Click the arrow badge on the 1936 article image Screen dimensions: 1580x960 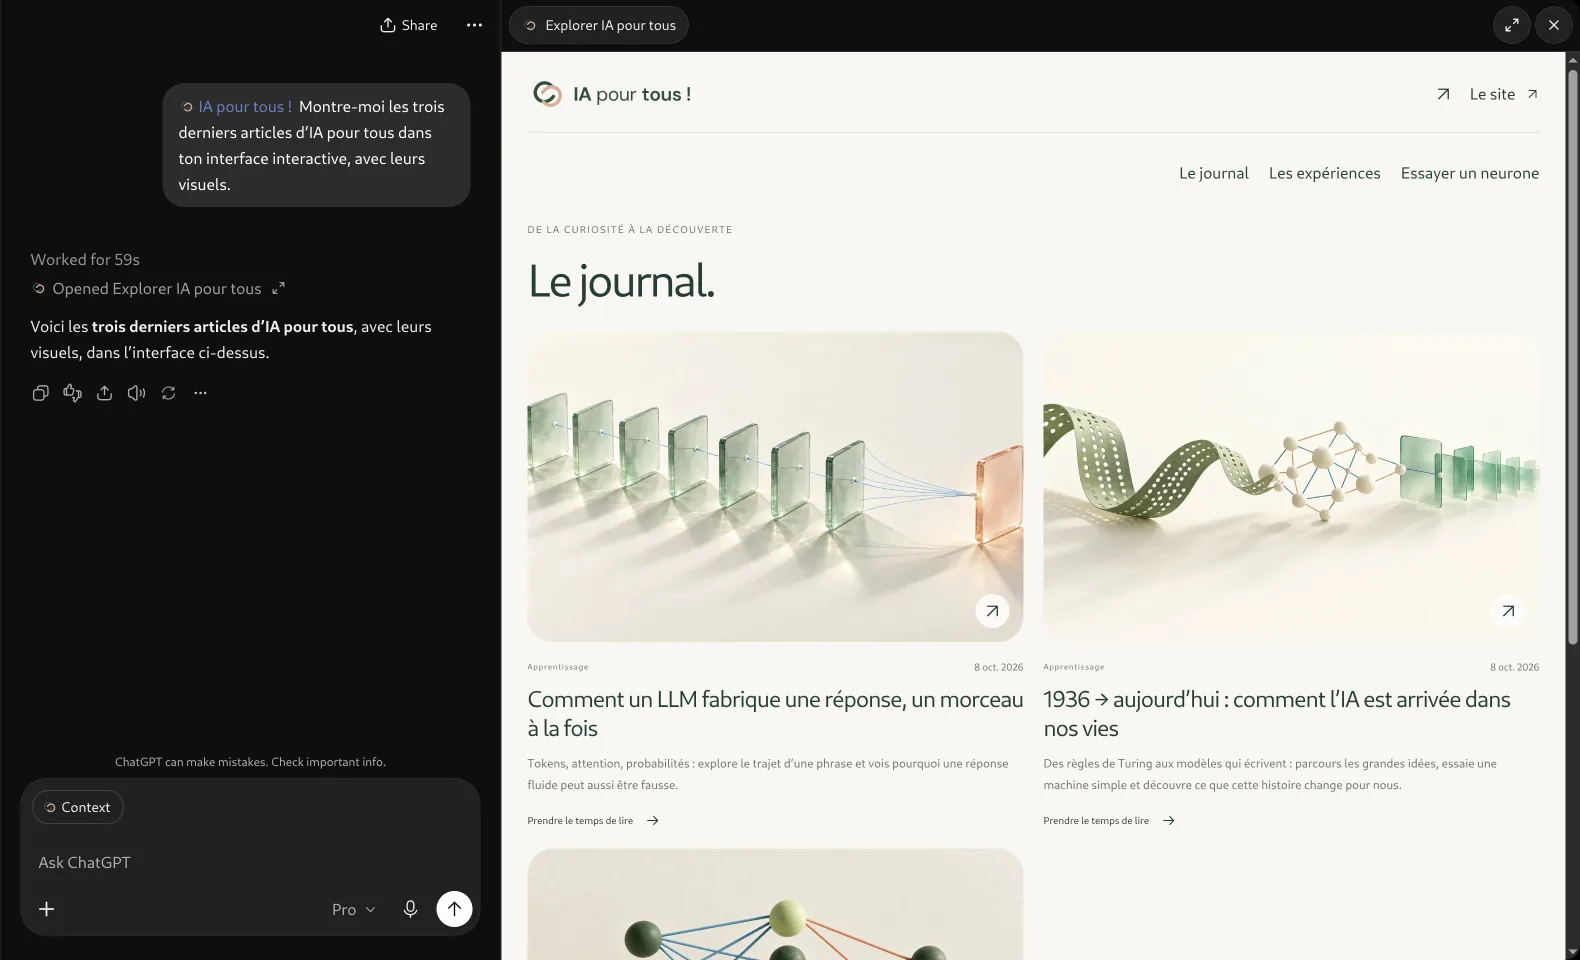[1508, 611]
